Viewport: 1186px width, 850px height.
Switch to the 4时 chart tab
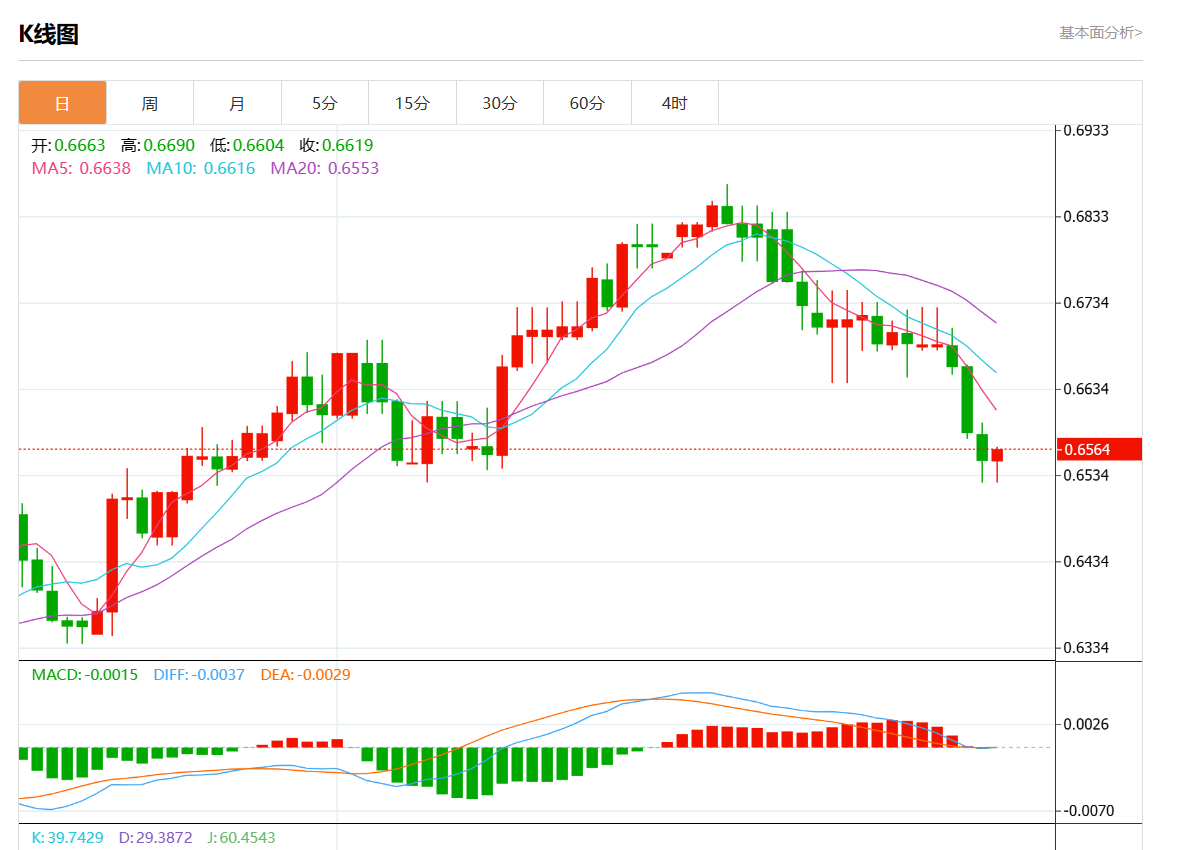674,103
